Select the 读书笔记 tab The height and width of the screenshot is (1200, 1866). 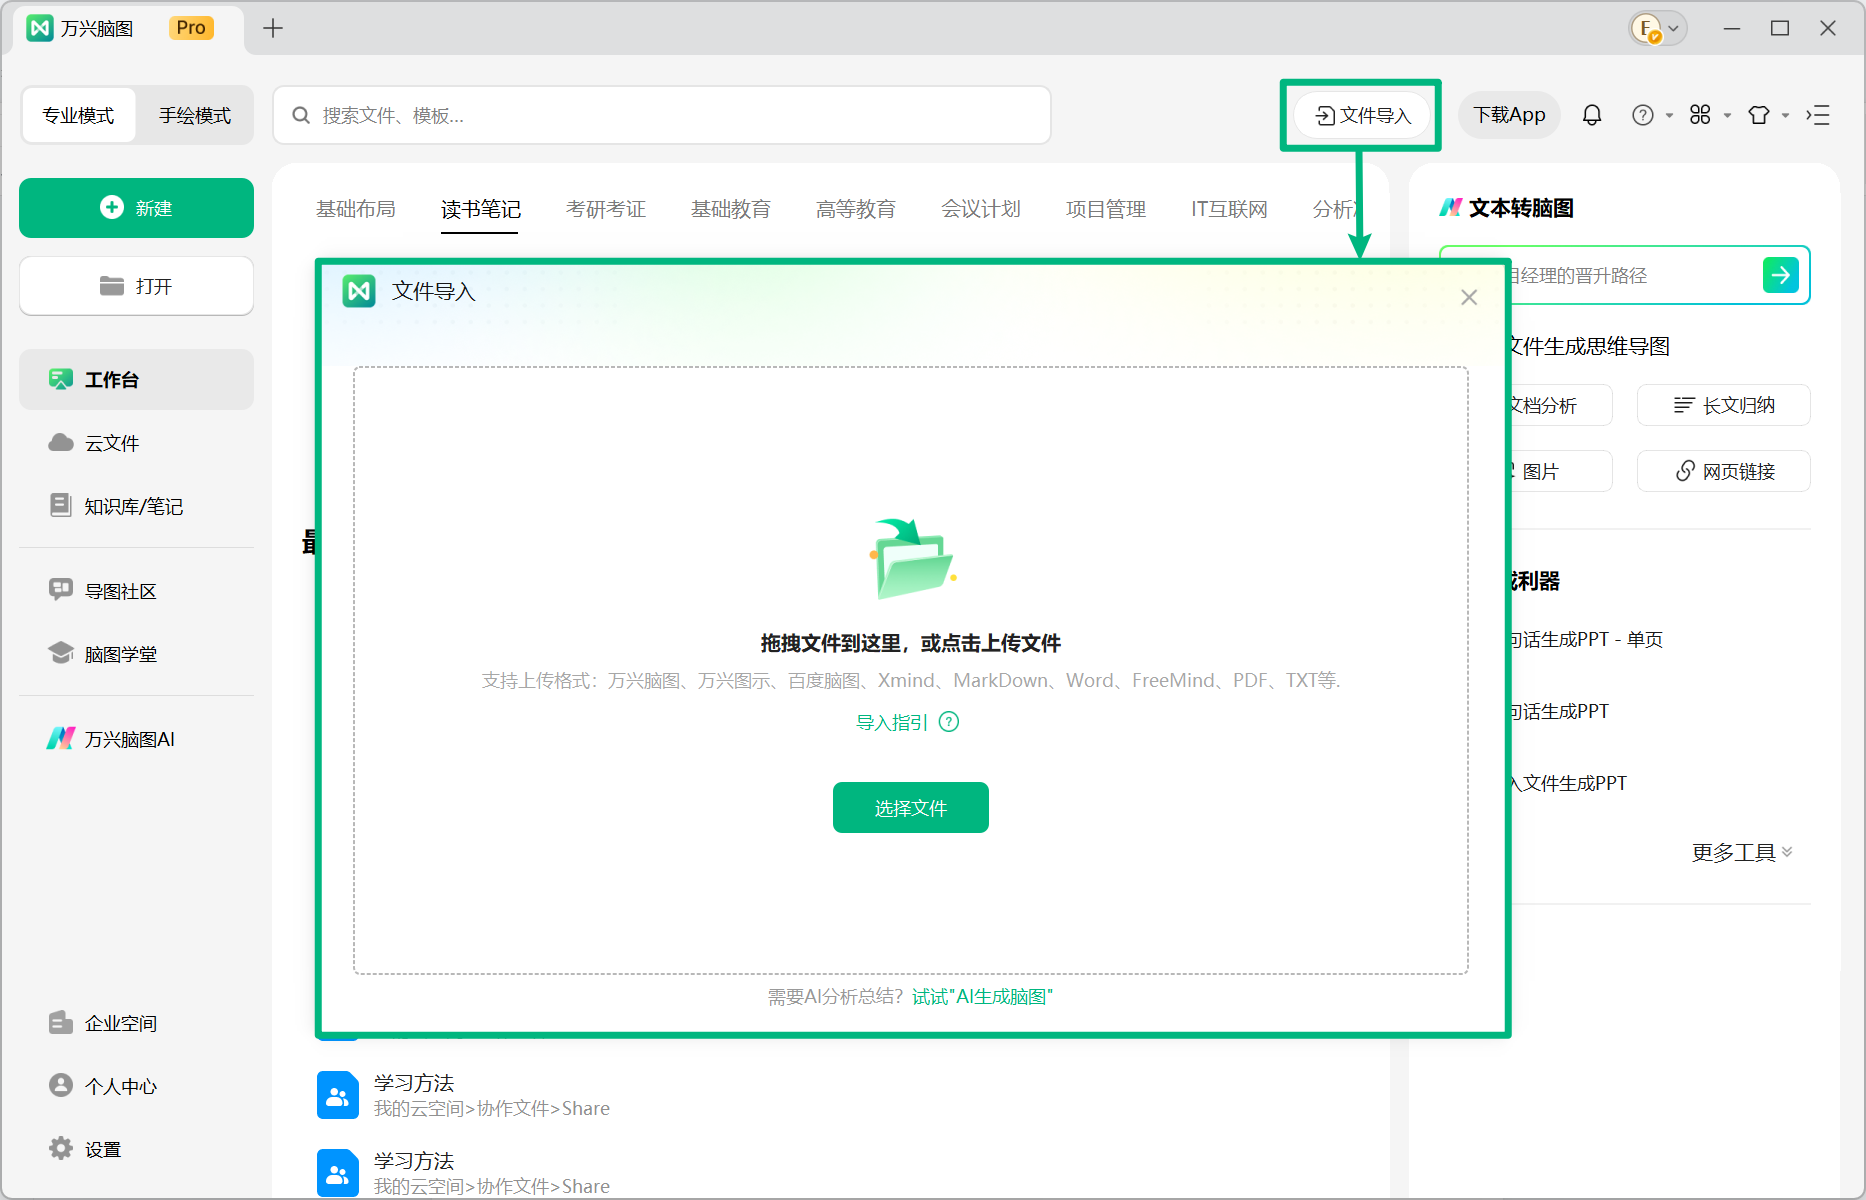481,209
